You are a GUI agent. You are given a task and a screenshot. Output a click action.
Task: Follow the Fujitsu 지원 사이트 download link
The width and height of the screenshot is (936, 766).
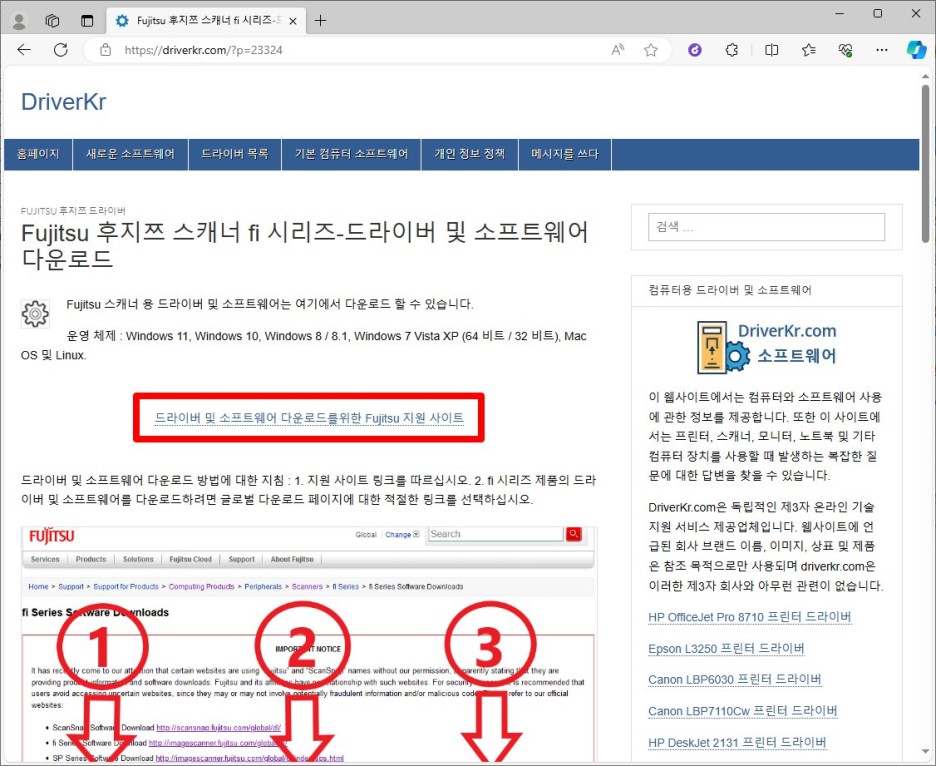coord(309,418)
